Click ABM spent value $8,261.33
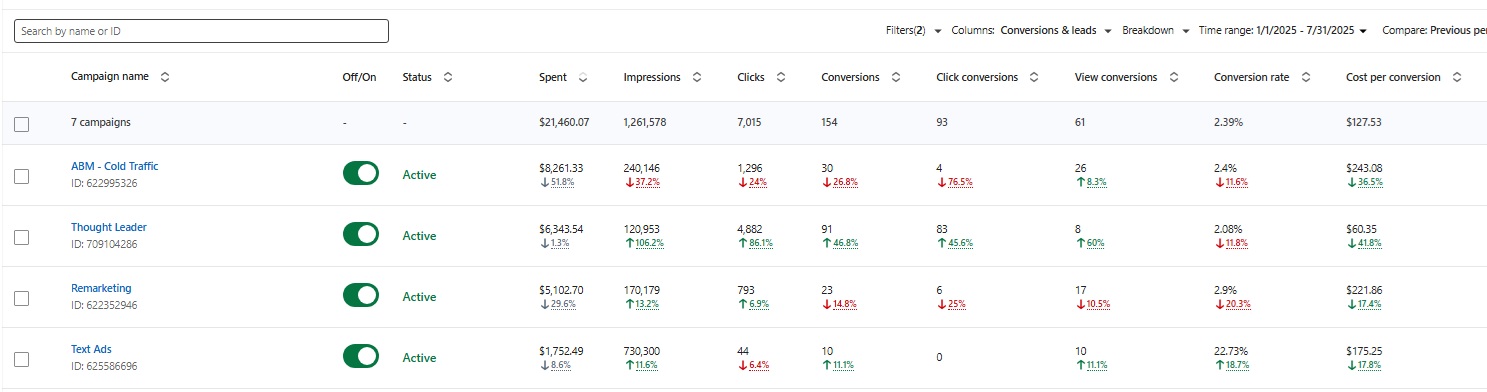This screenshot has height=392, width=1487. [x=561, y=168]
